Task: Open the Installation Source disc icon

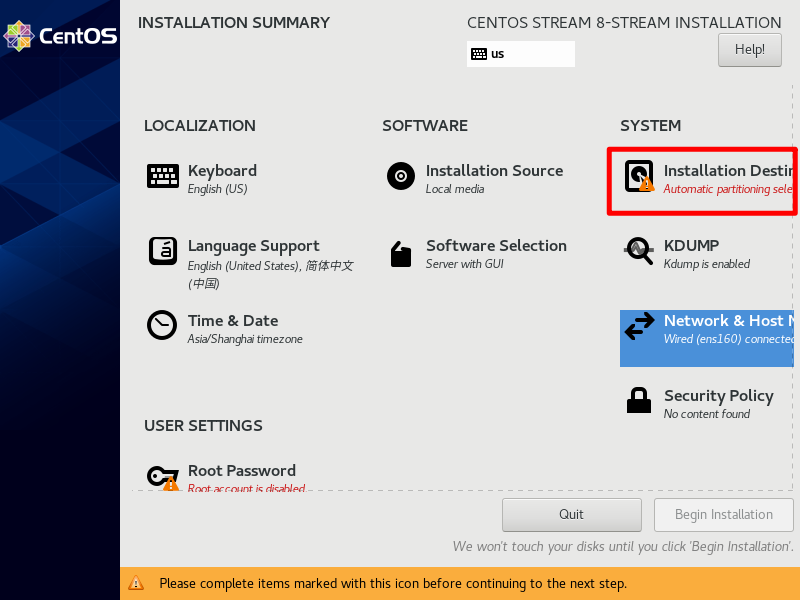Action: coord(401,176)
